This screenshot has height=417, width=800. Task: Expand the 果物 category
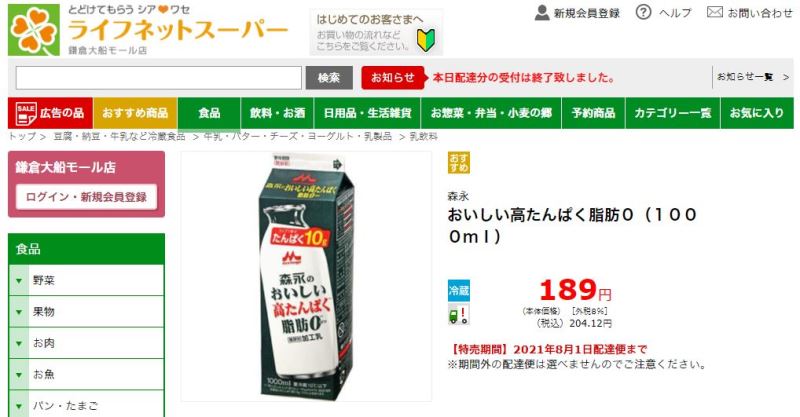[x=86, y=312]
